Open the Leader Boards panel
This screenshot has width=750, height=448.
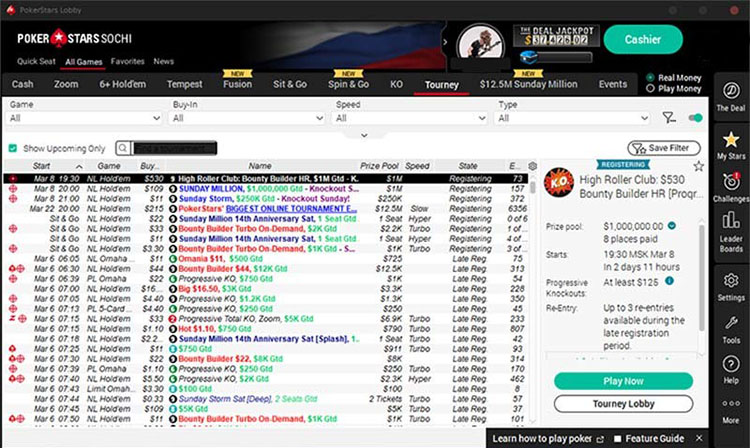pos(731,237)
